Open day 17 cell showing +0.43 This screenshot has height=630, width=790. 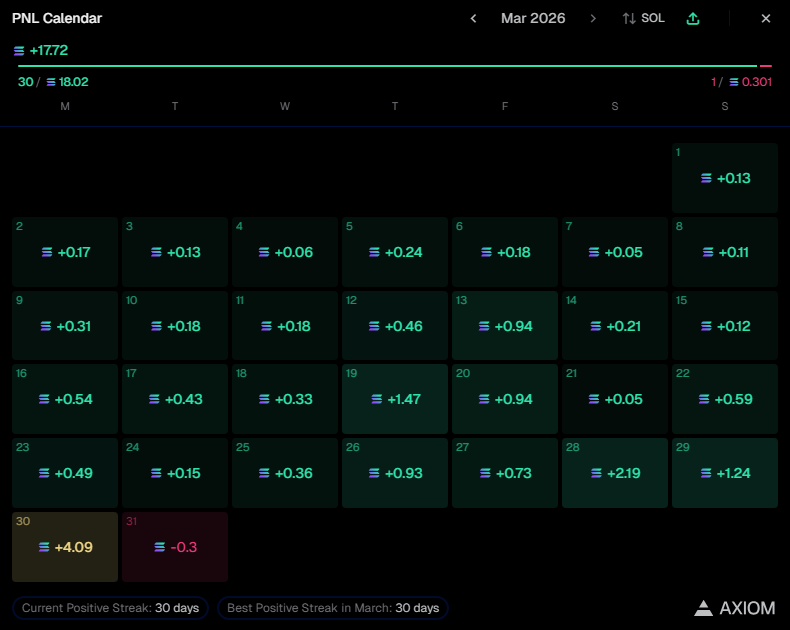click(175, 399)
